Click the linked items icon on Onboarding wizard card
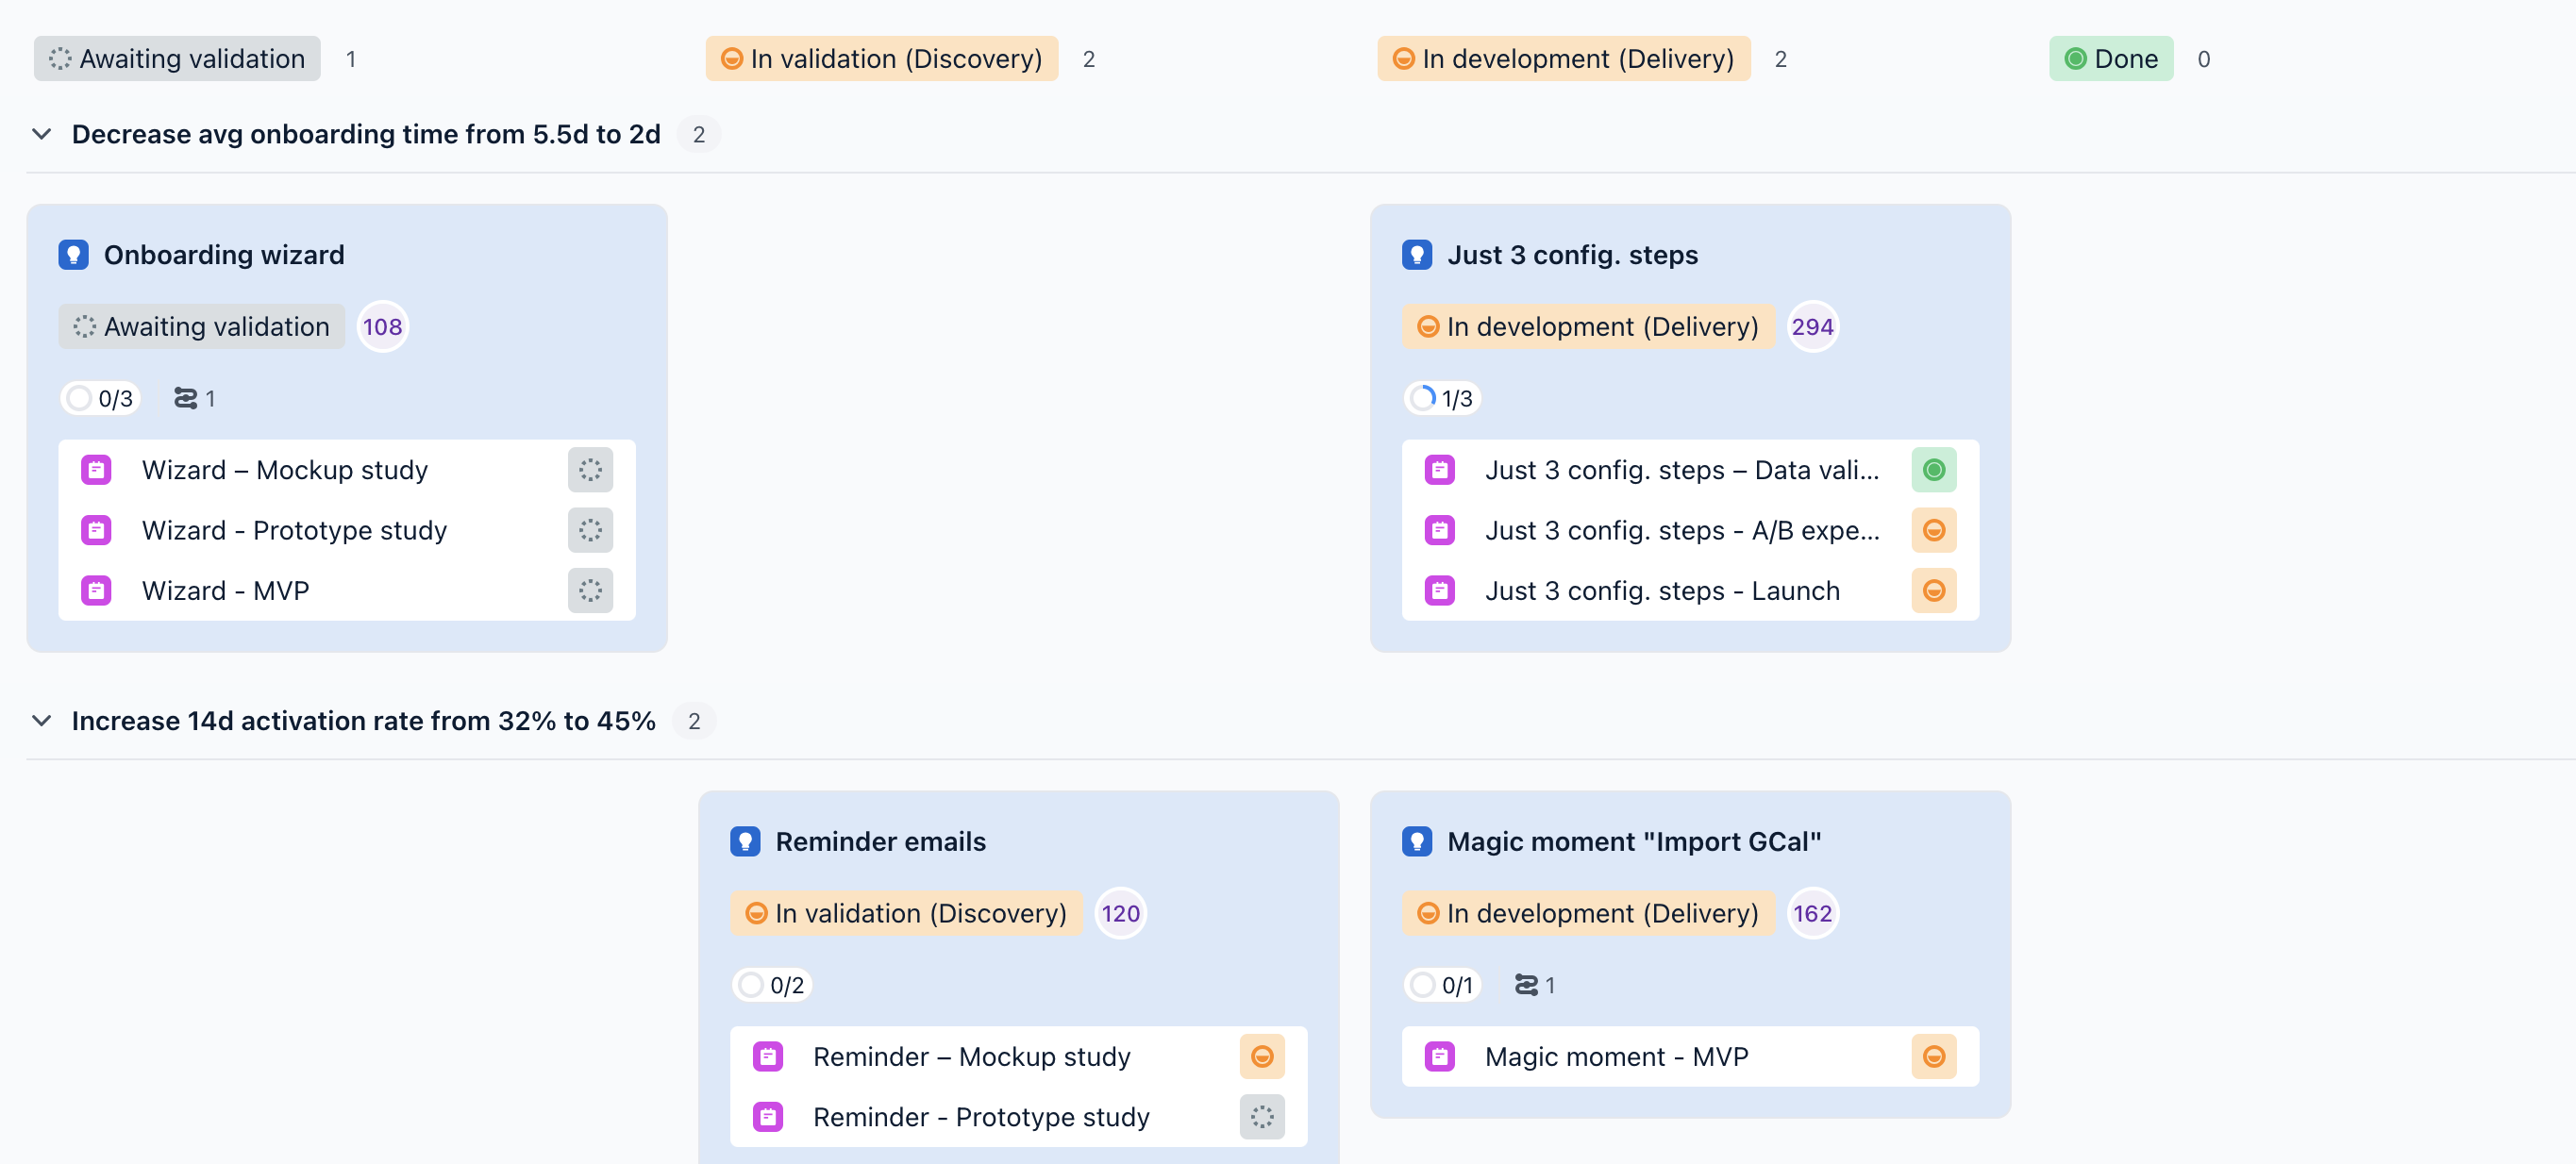This screenshot has height=1164, width=2576. [186, 399]
